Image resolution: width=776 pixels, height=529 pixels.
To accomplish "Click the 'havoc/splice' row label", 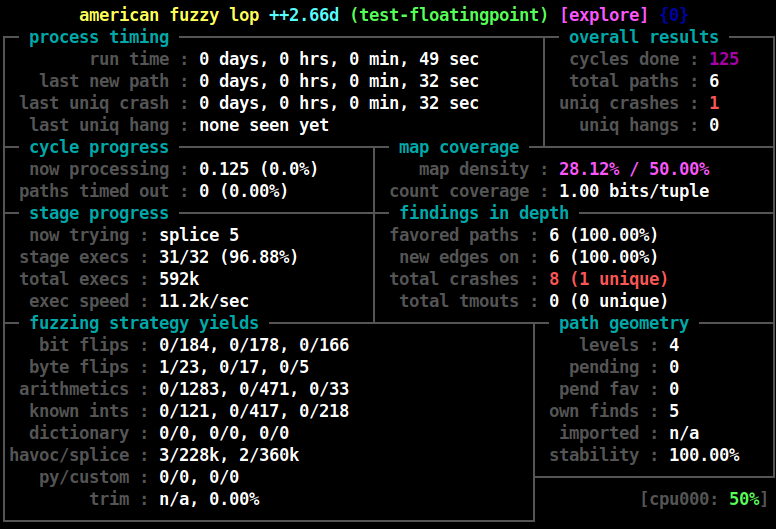I will 69,455.
